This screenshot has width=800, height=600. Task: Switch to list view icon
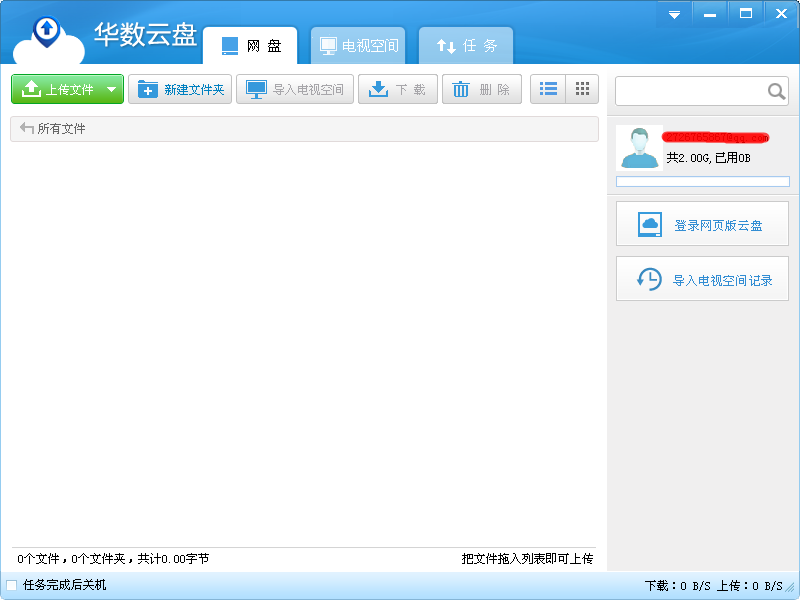(548, 89)
